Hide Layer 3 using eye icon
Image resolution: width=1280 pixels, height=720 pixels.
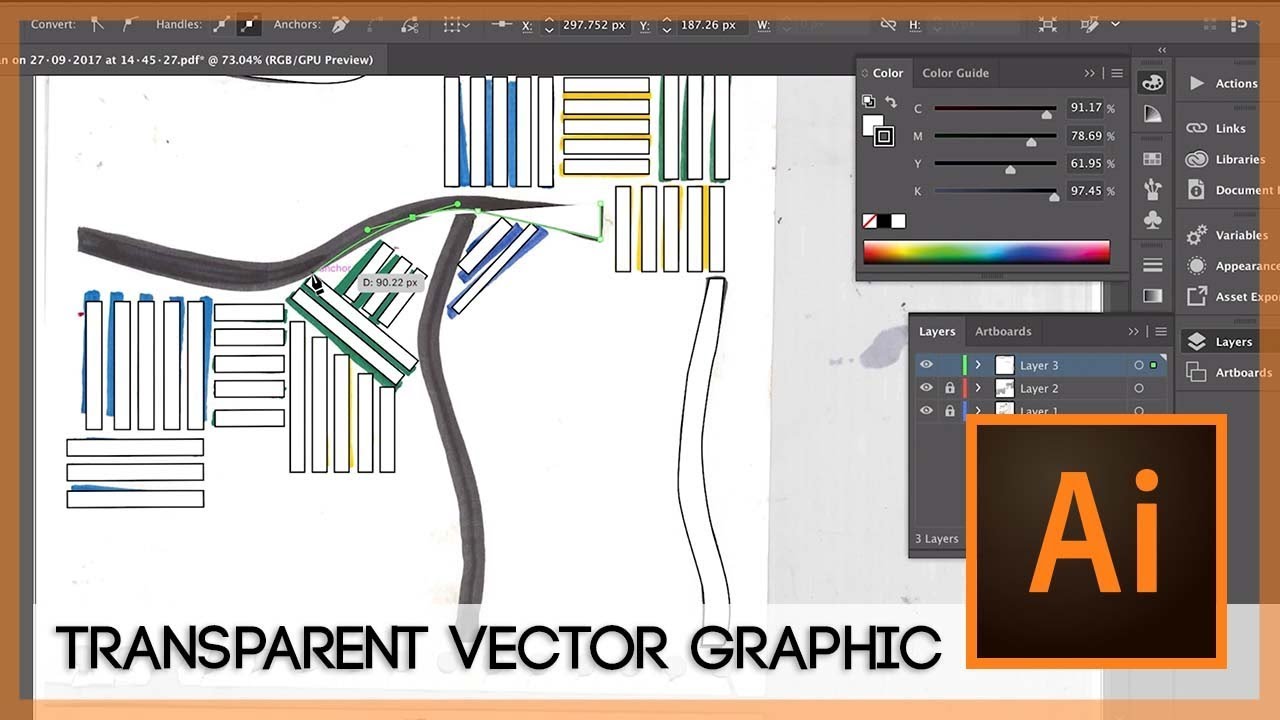pos(926,365)
